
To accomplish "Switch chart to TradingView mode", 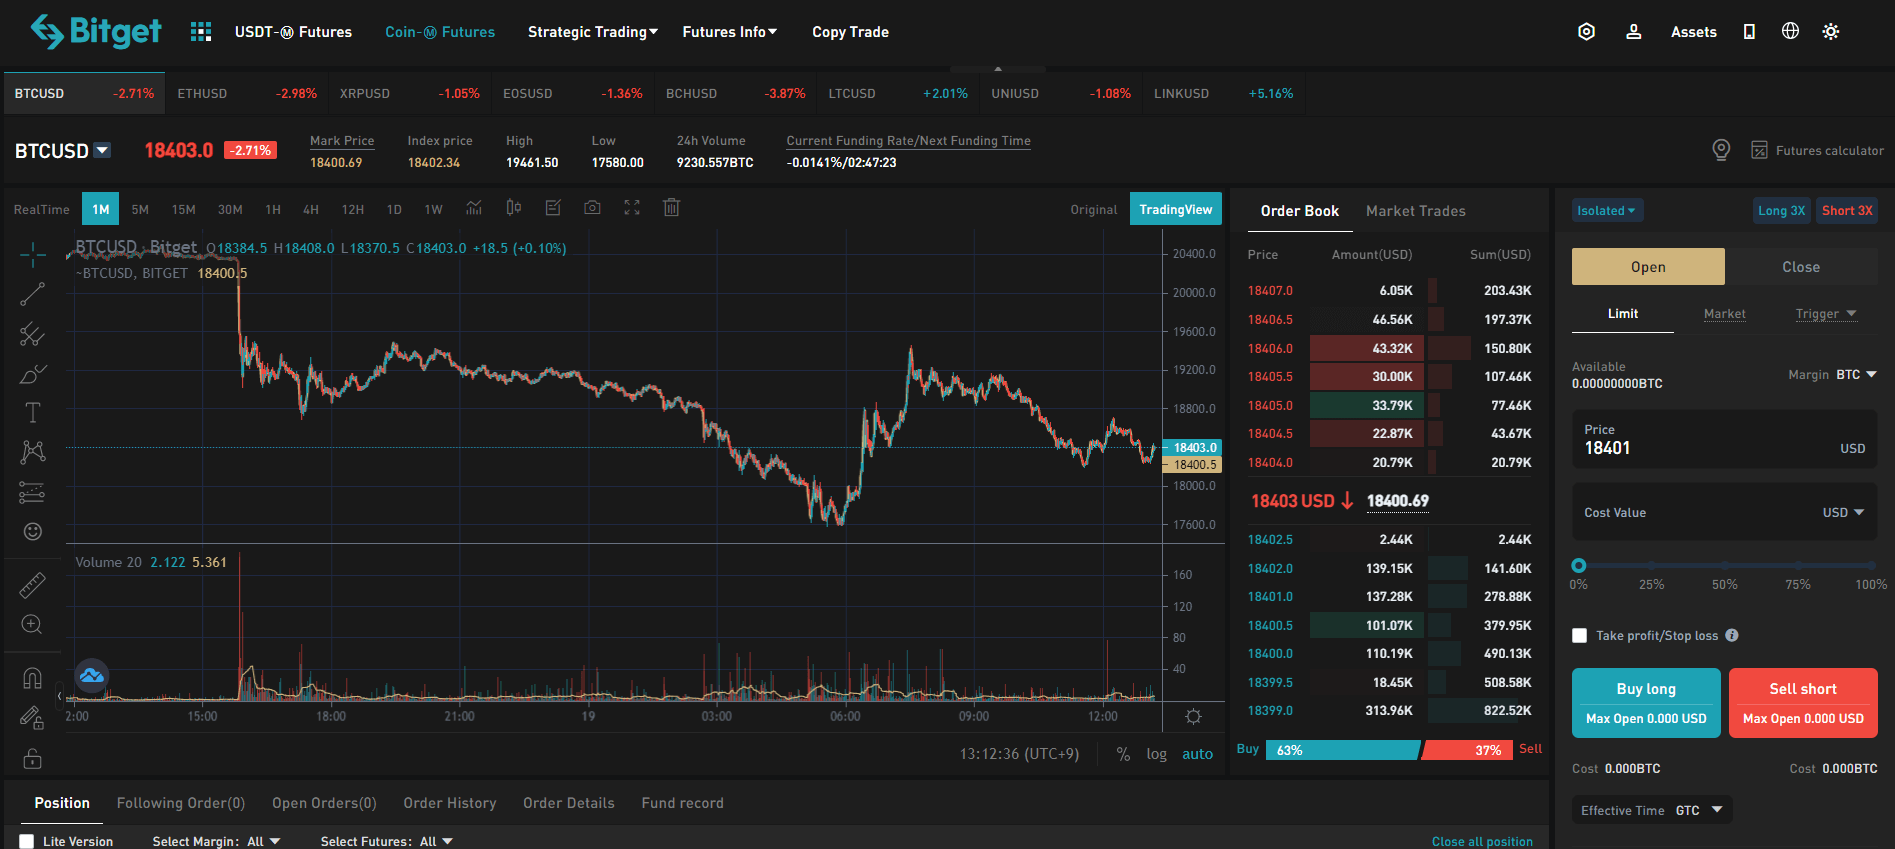I will 1176,209.
